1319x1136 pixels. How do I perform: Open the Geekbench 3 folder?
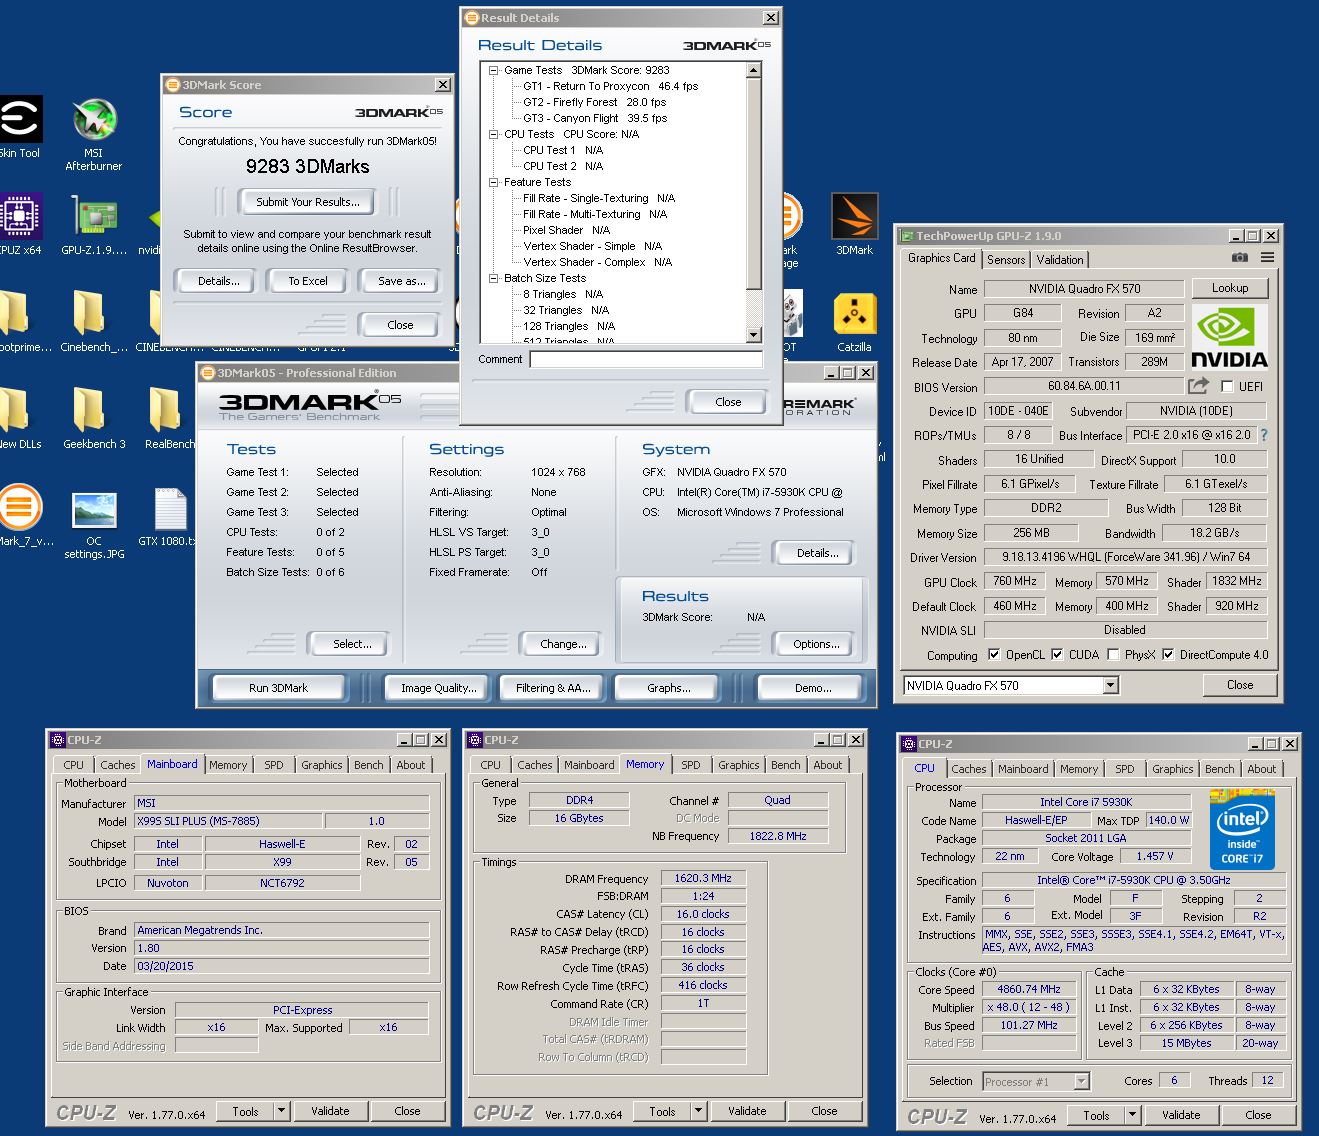click(93, 419)
